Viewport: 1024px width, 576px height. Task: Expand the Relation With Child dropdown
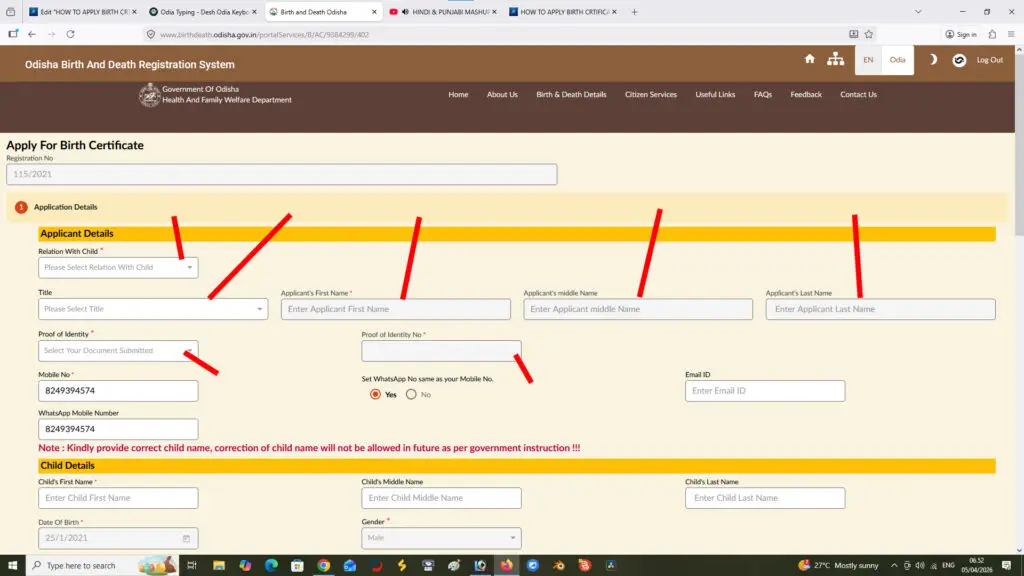pos(118,267)
